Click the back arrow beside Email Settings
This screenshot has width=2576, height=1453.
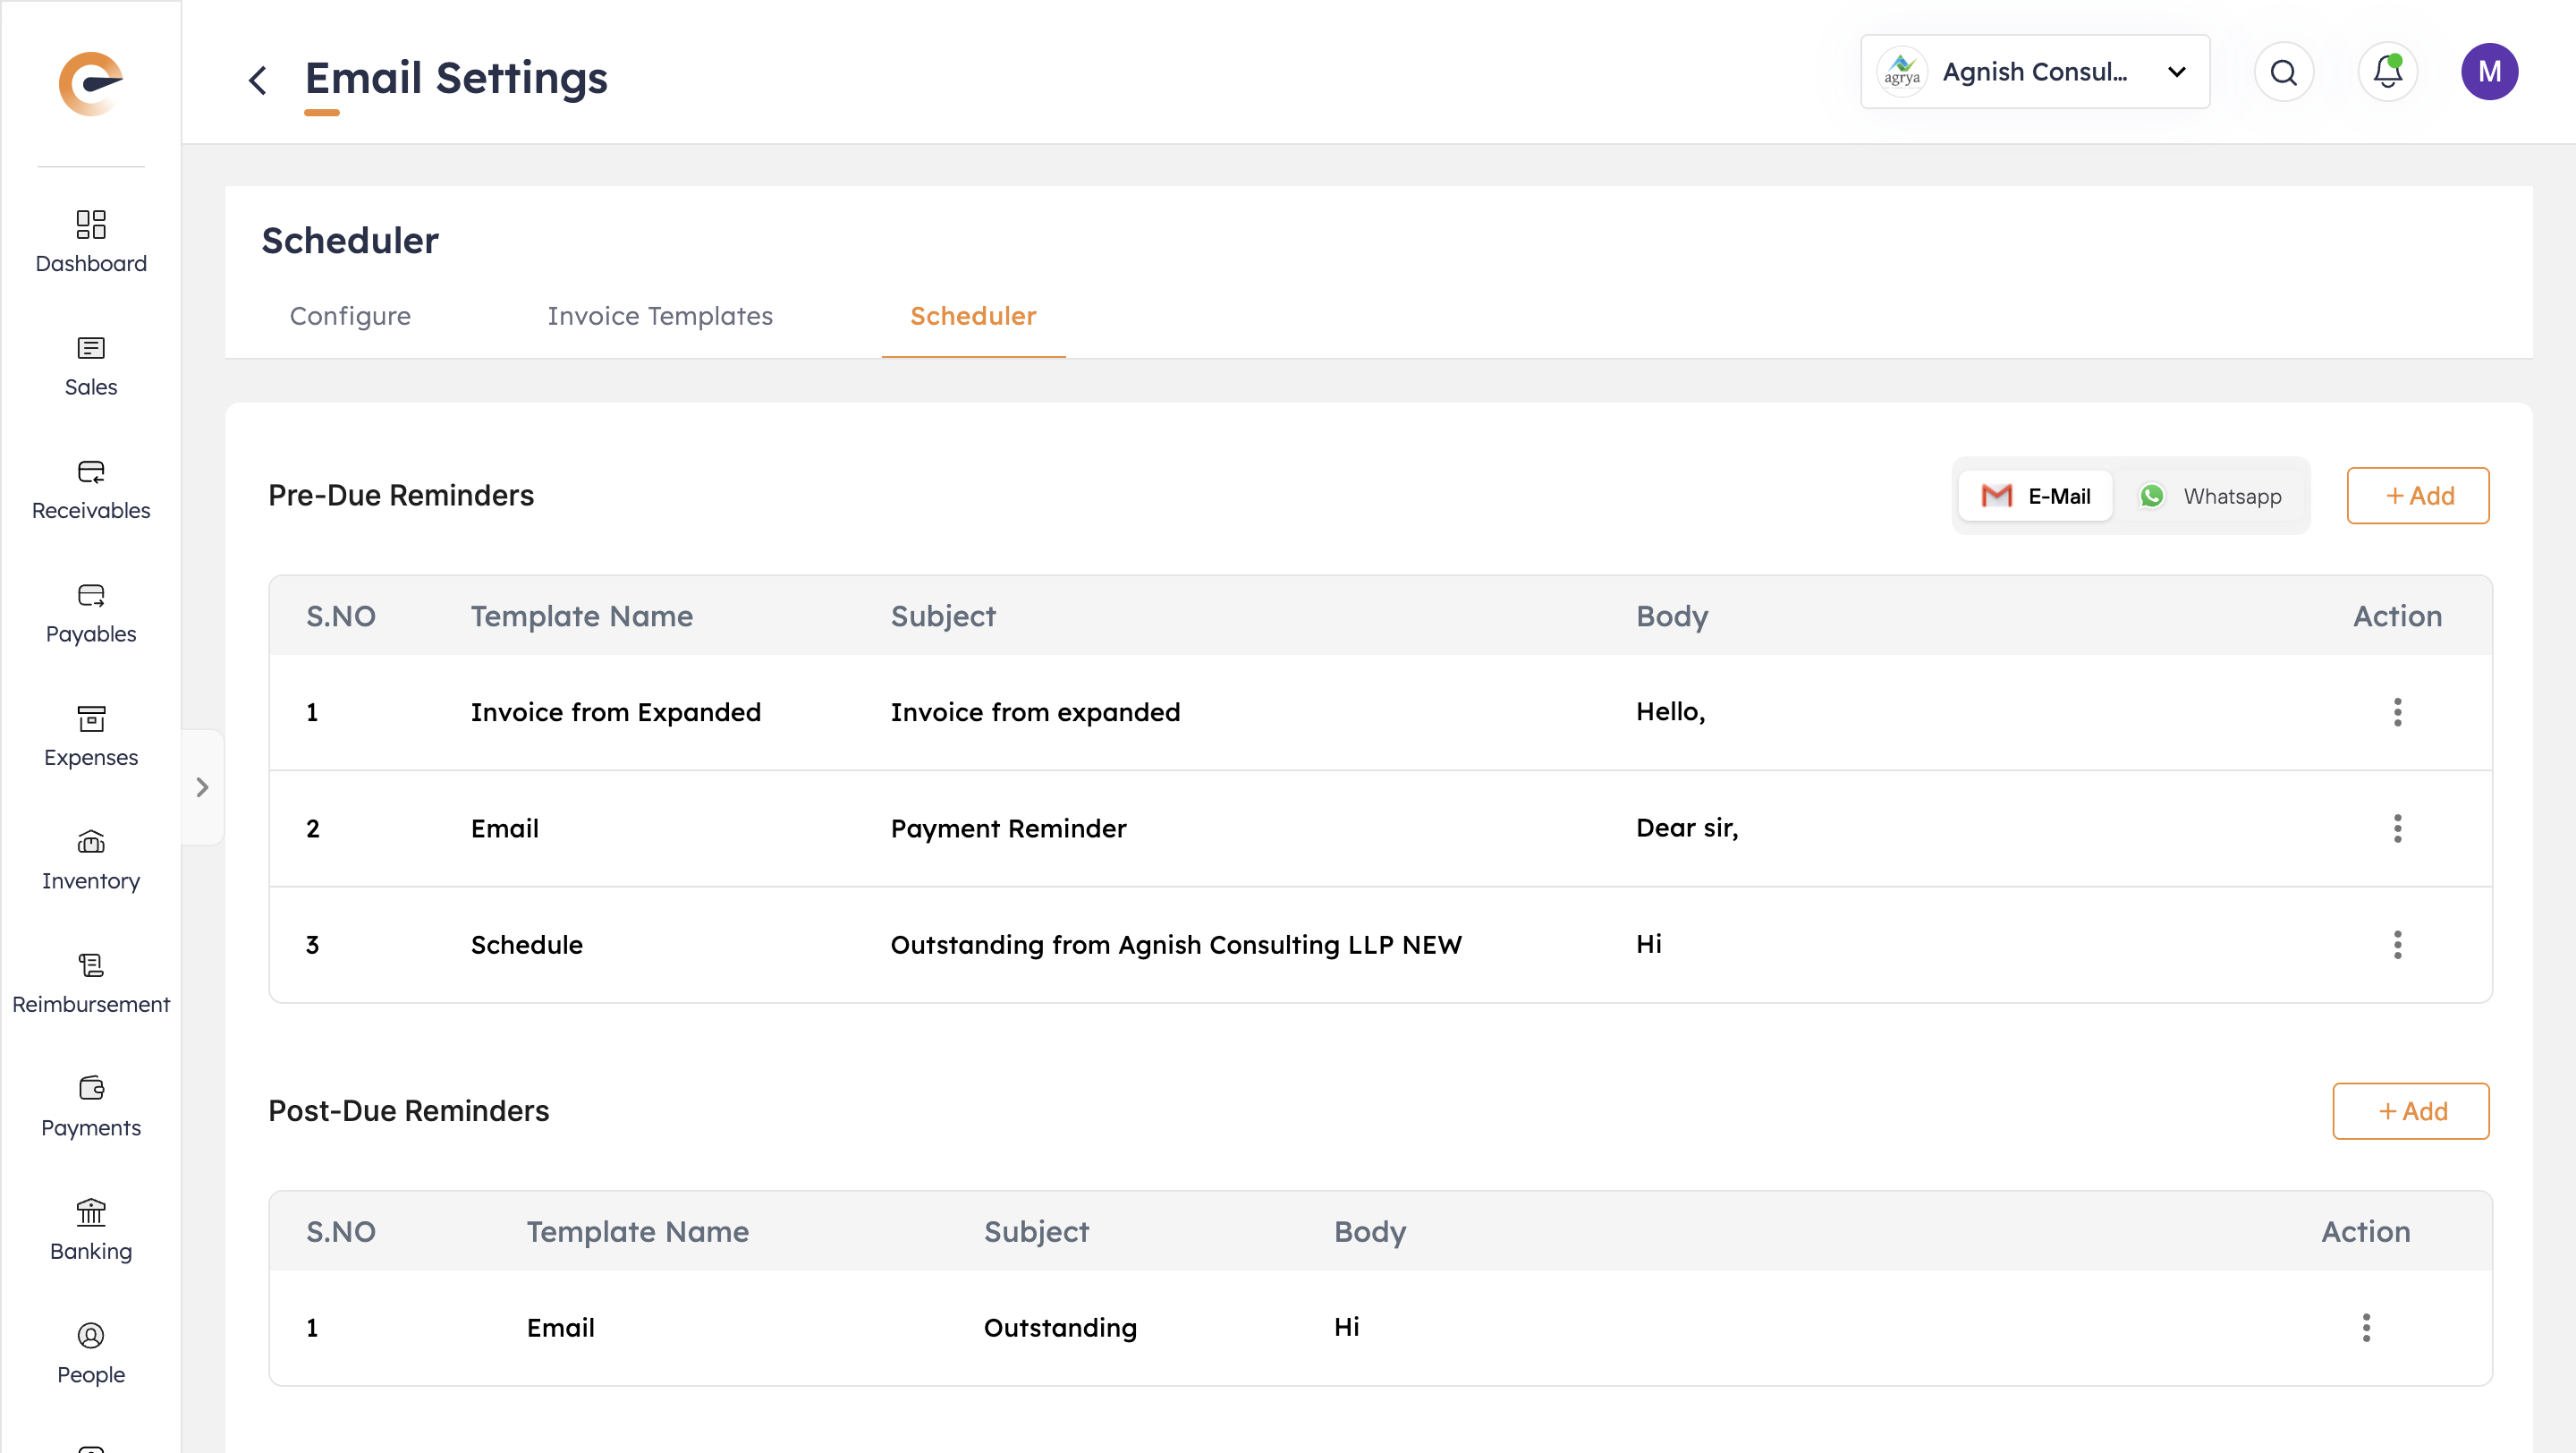pos(258,80)
